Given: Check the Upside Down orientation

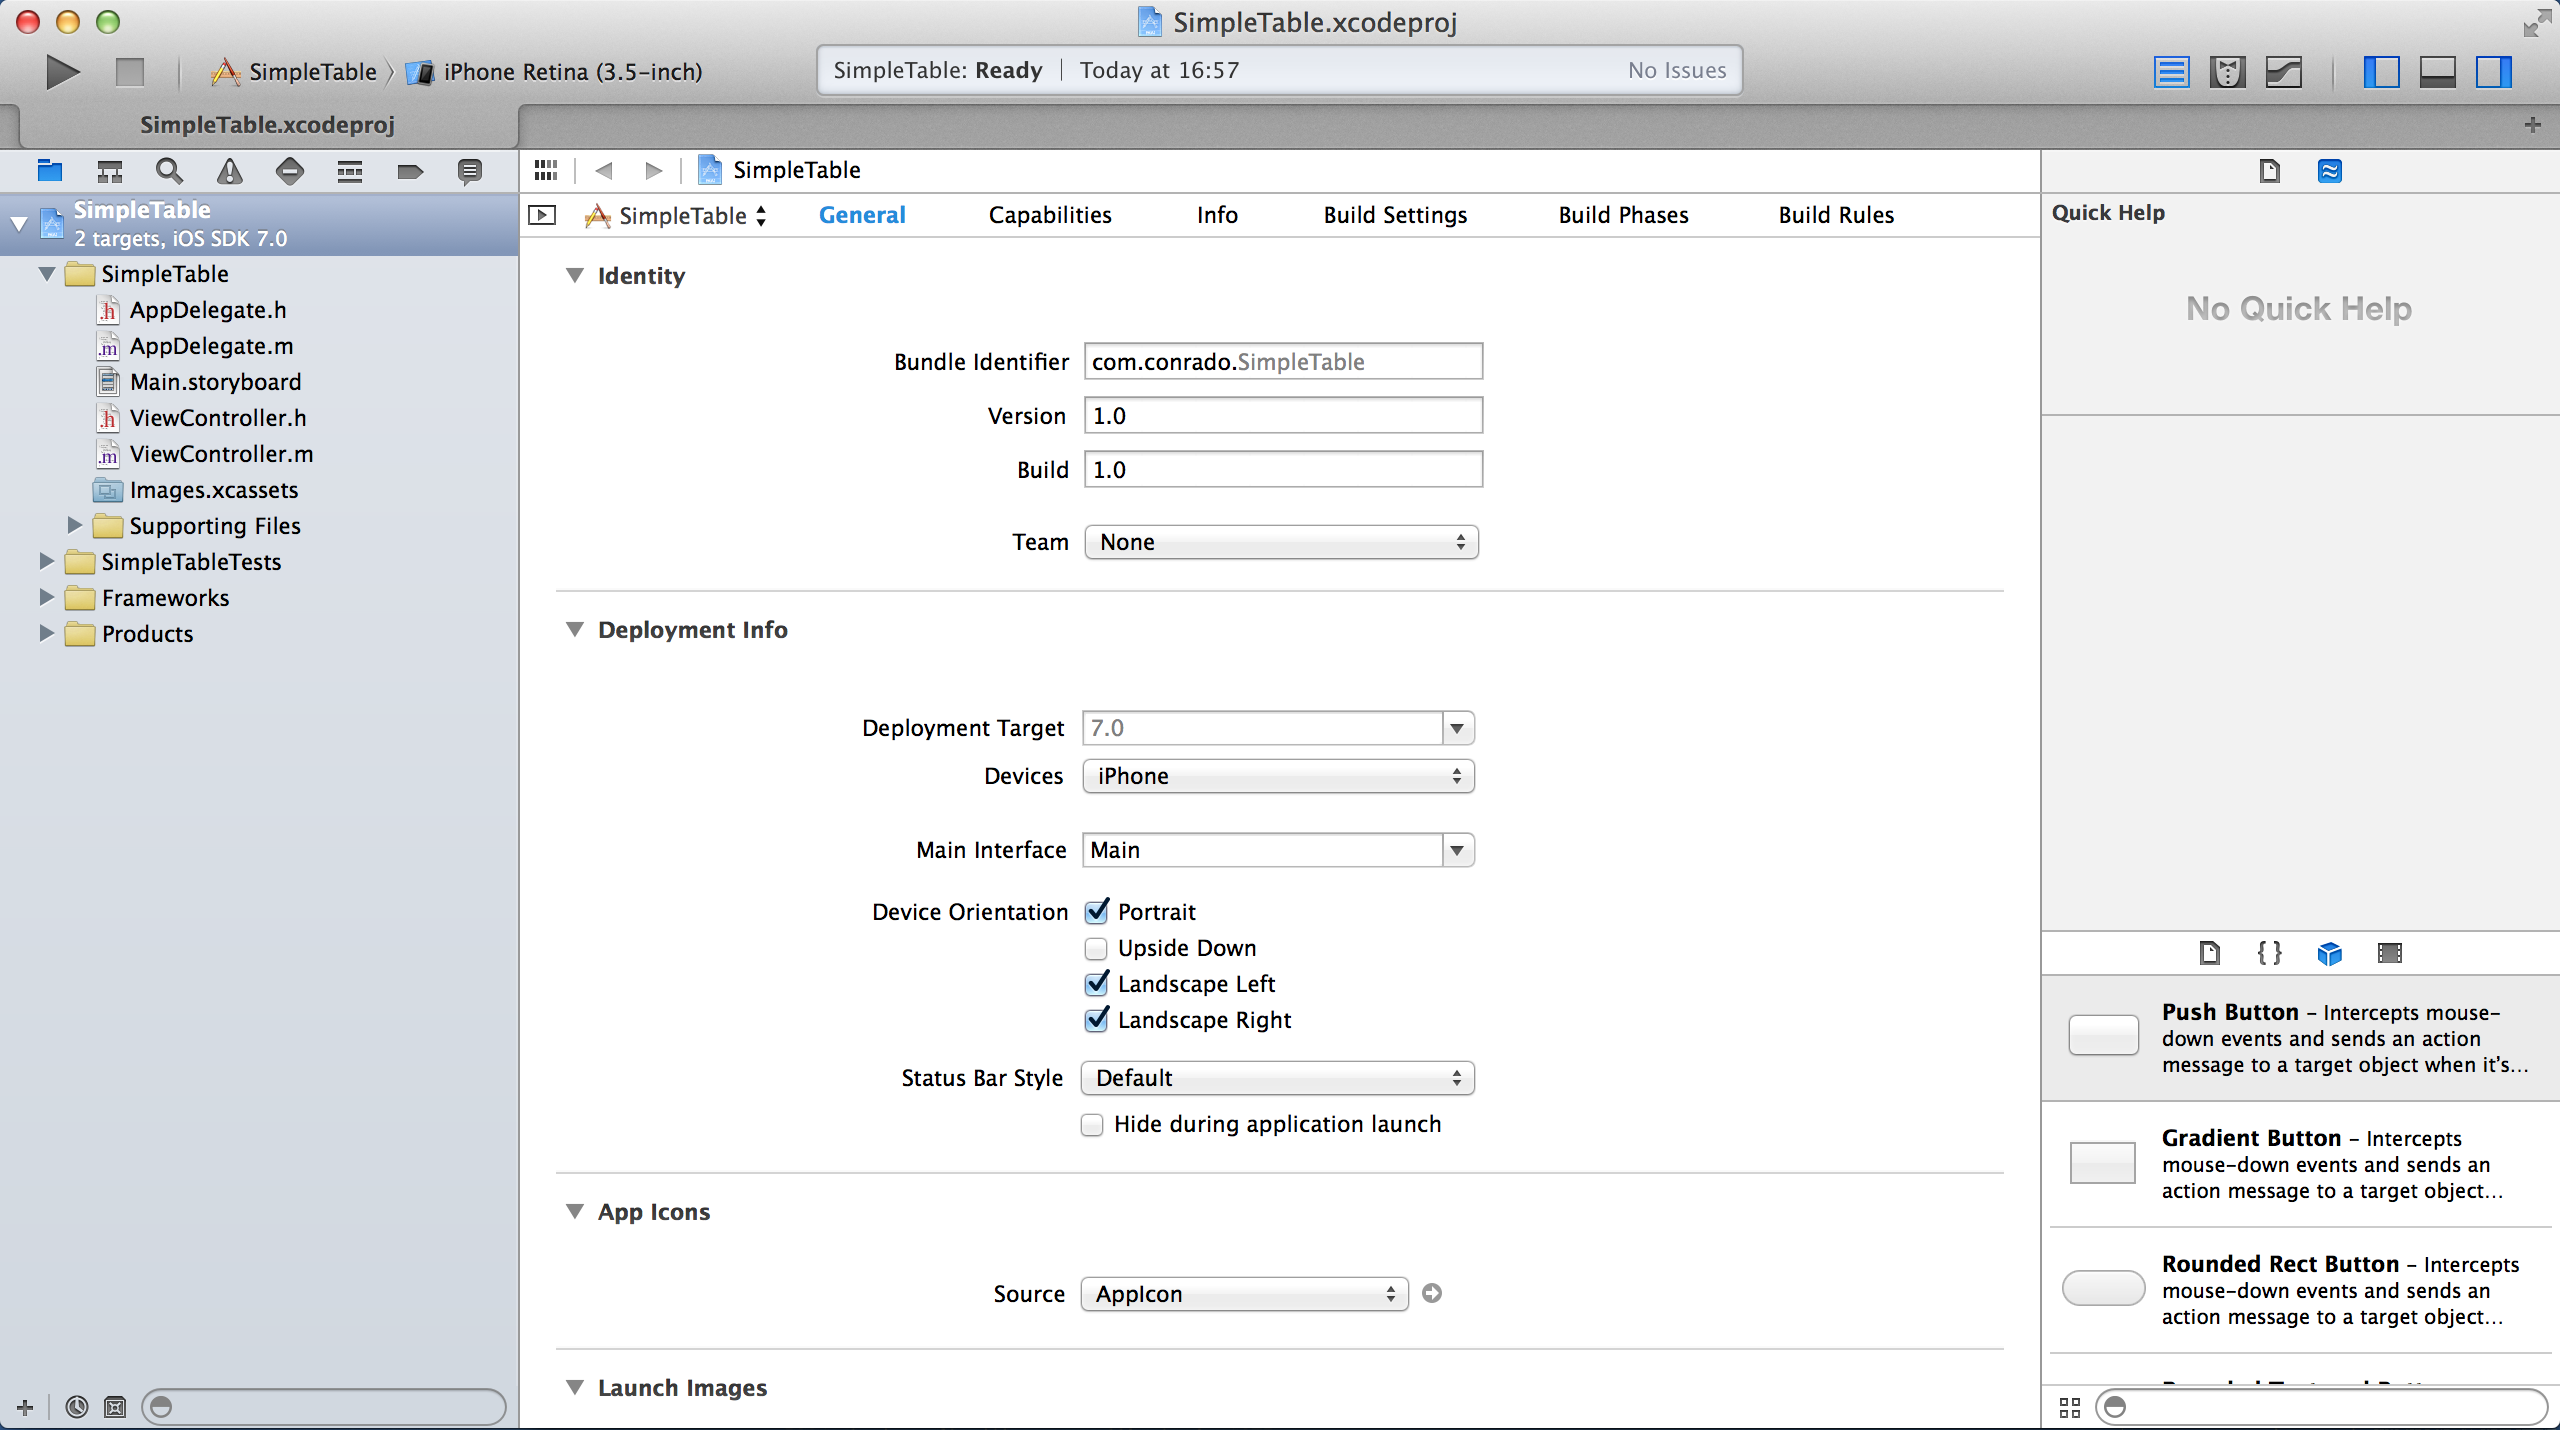Looking at the screenshot, I should [1097, 948].
